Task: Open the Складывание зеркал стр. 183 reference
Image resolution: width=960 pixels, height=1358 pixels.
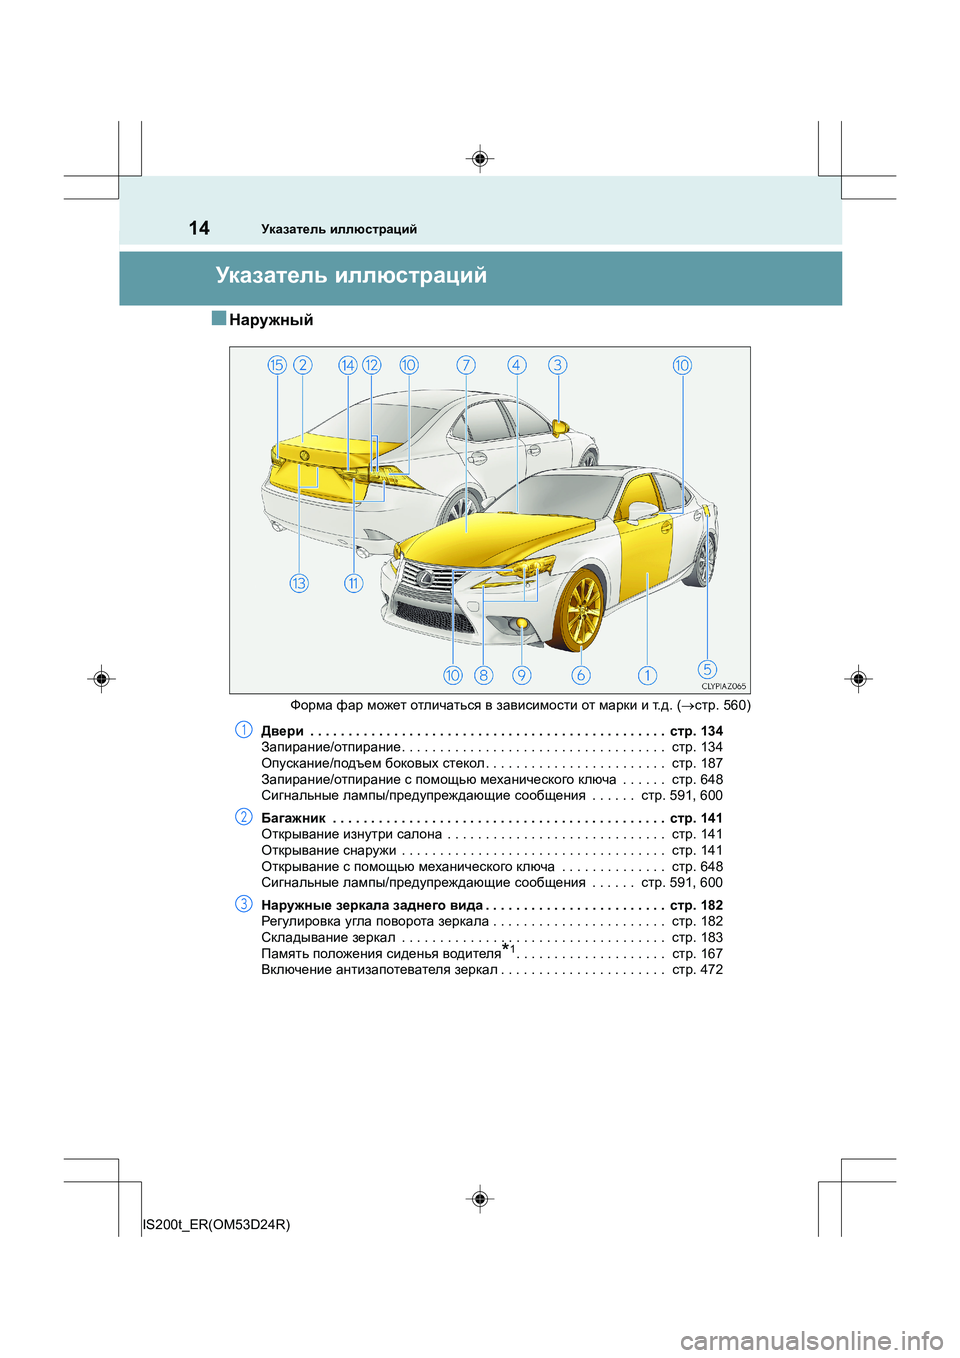Action: pyautogui.click(x=697, y=937)
